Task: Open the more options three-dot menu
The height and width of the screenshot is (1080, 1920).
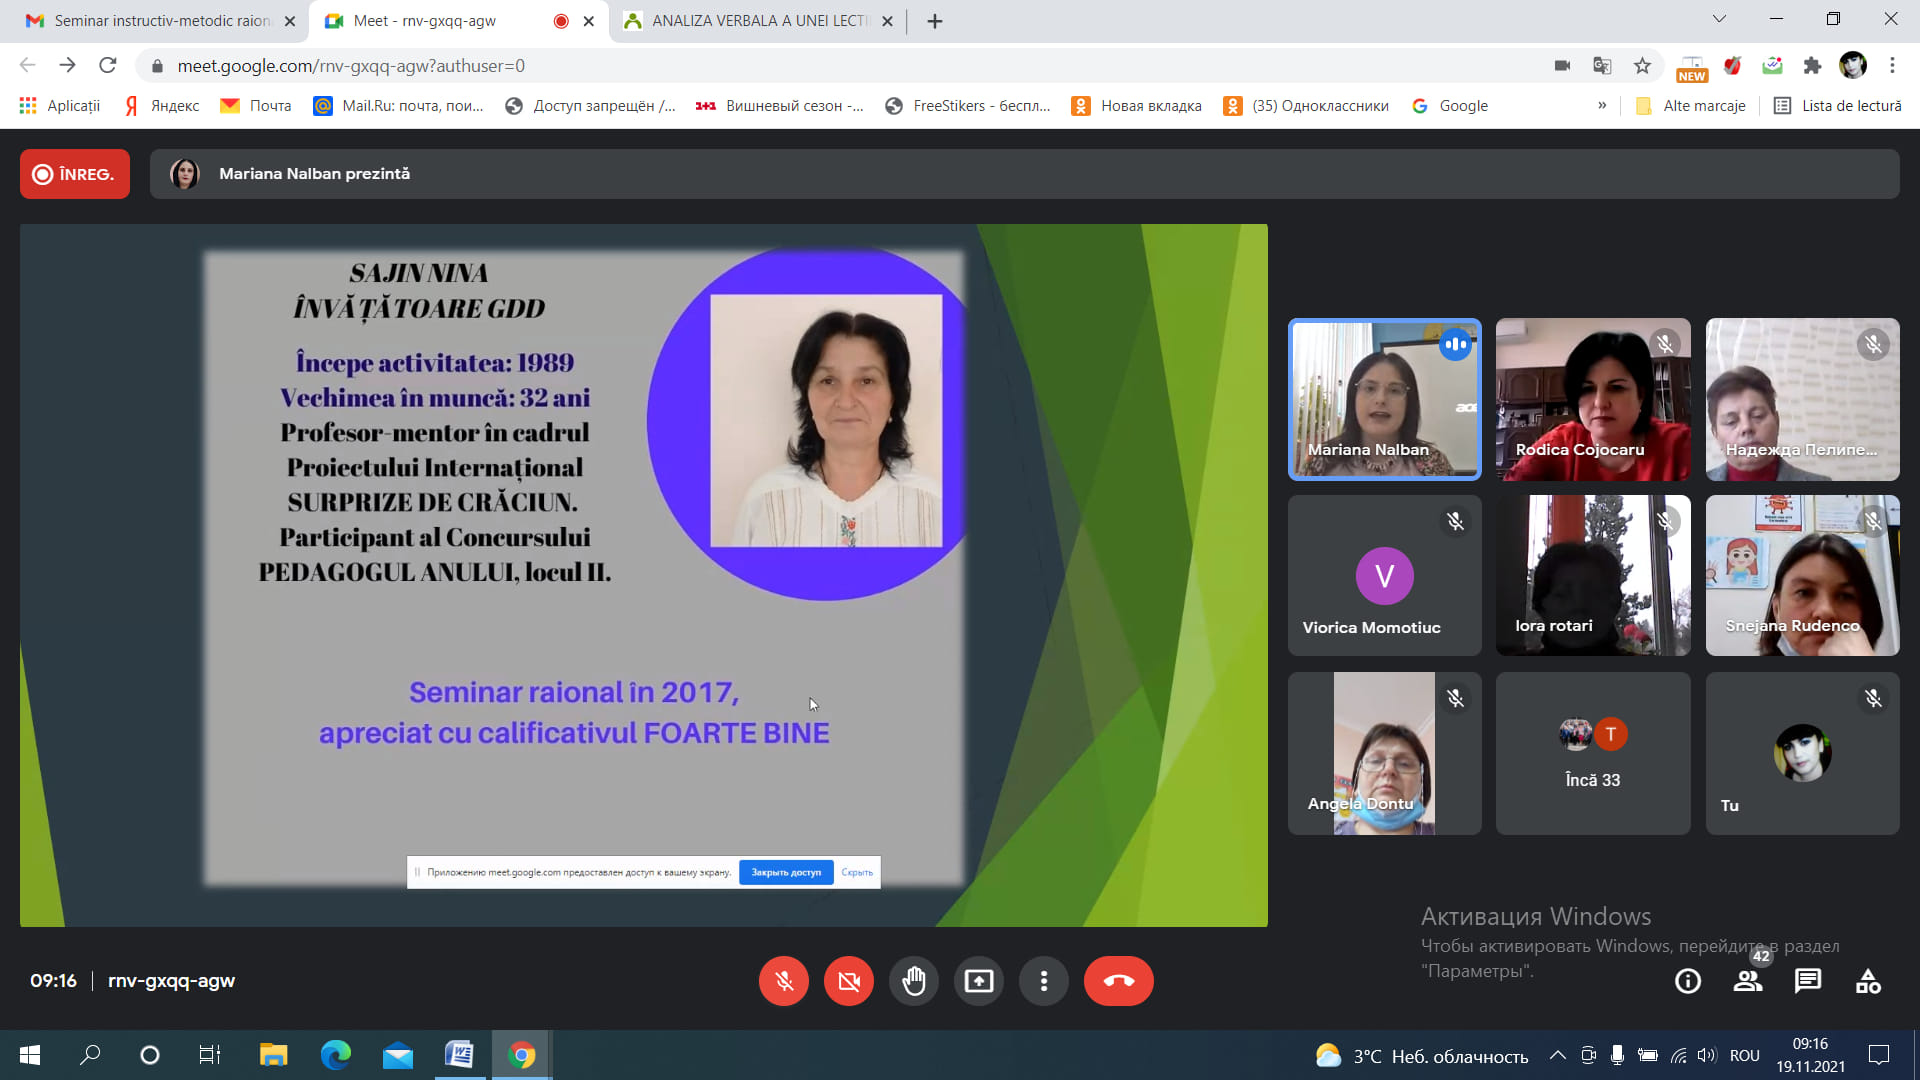Action: (x=1044, y=981)
